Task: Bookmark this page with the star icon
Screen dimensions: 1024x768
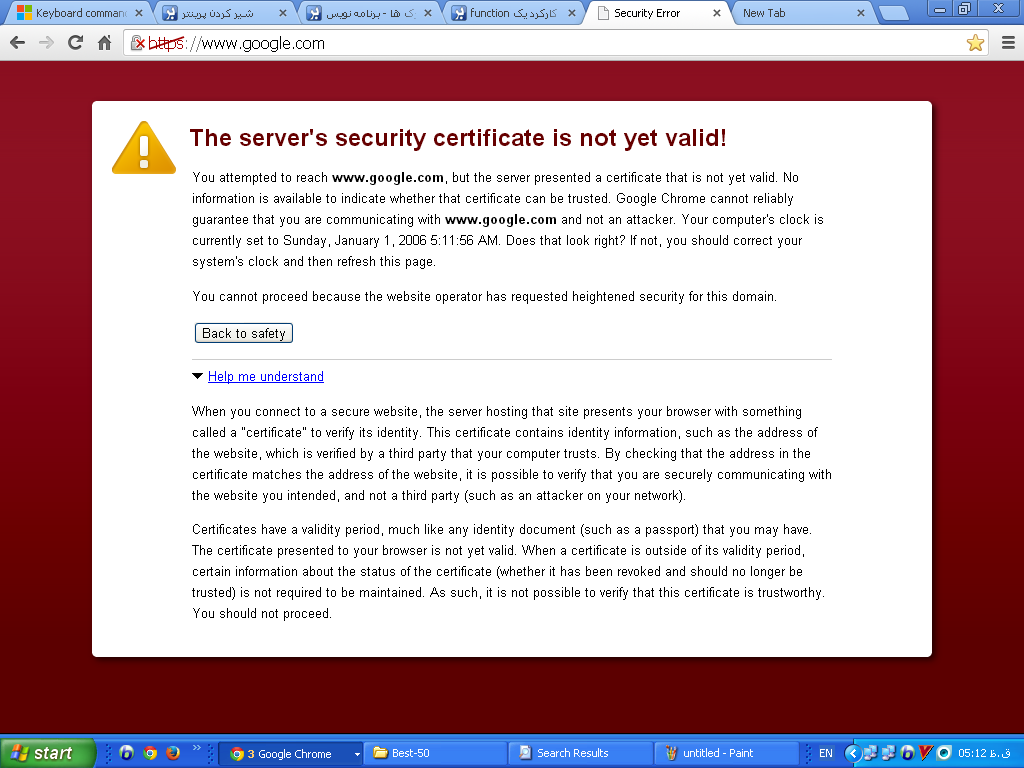Action: point(975,43)
